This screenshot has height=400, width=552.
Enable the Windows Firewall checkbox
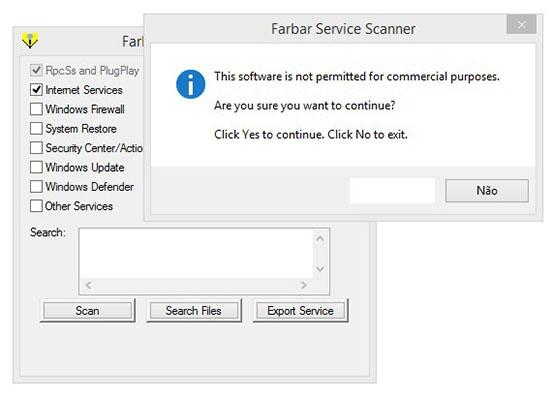click(x=36, y=109)
